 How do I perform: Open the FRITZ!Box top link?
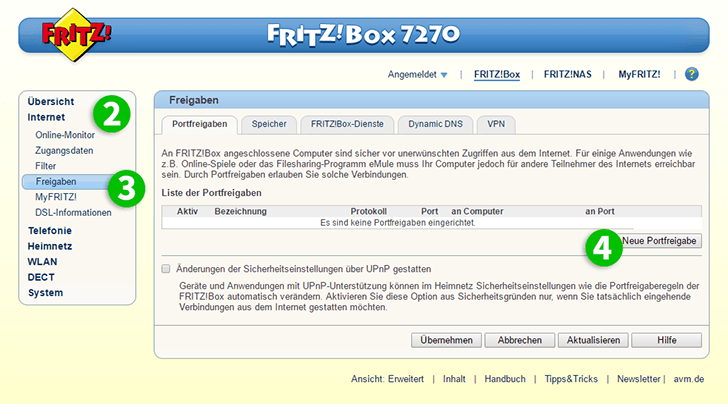497,74
